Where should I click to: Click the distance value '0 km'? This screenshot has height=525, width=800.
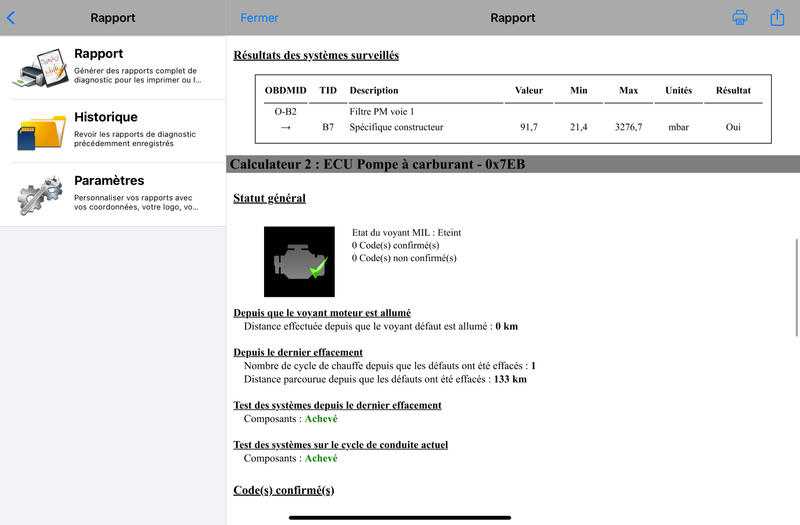(x=507, y=327)
